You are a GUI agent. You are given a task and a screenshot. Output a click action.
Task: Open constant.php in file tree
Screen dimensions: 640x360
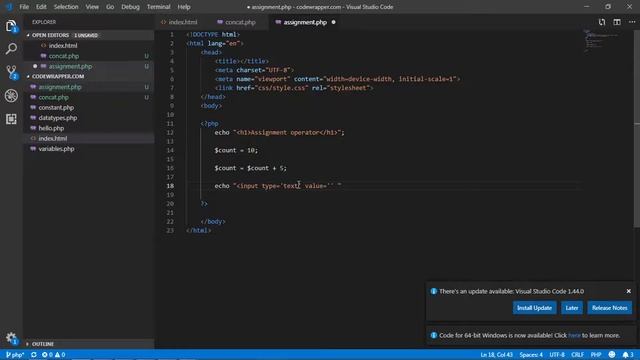88,107
